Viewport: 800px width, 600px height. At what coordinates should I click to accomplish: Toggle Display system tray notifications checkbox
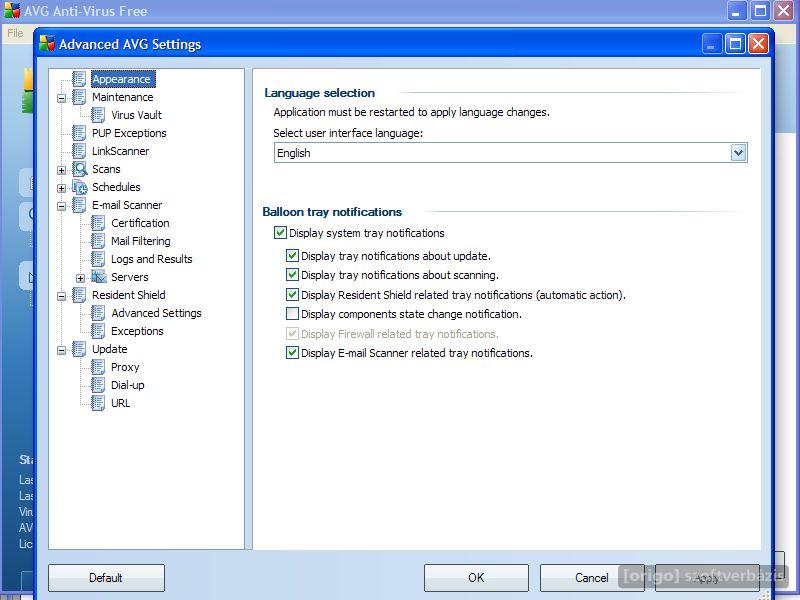[280, 233]
